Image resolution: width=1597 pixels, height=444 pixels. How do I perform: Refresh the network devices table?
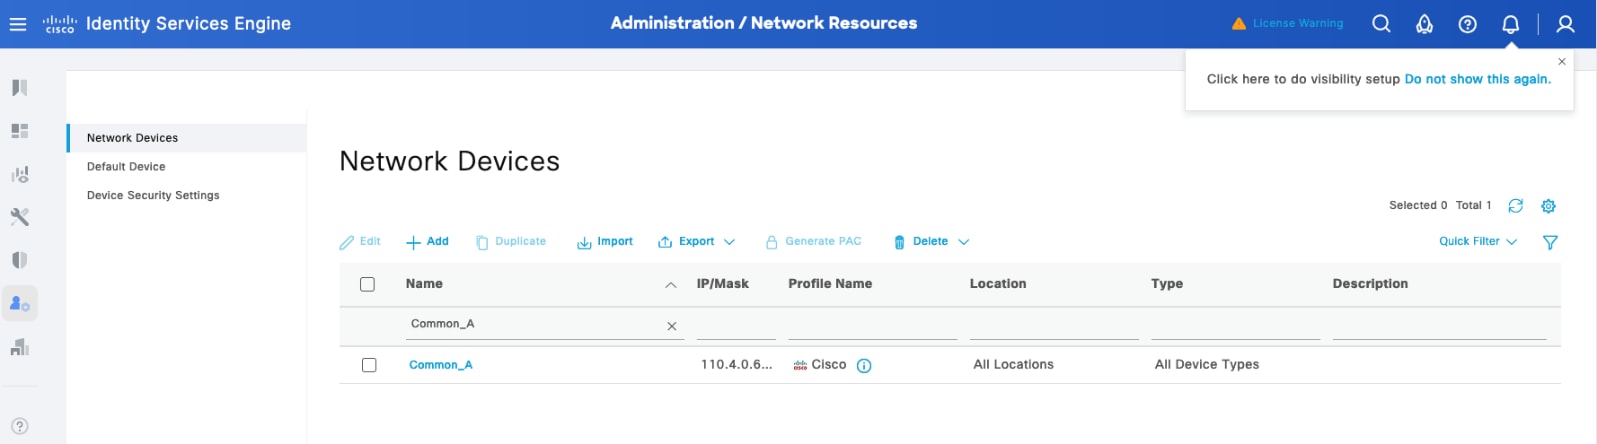click(x=1515, y=206)
